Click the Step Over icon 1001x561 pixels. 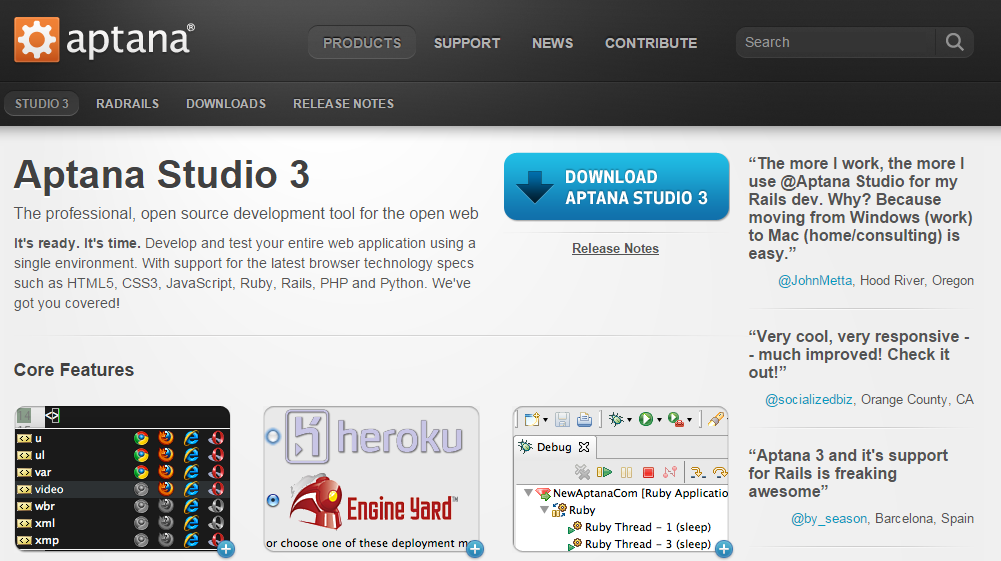point(720,472)
